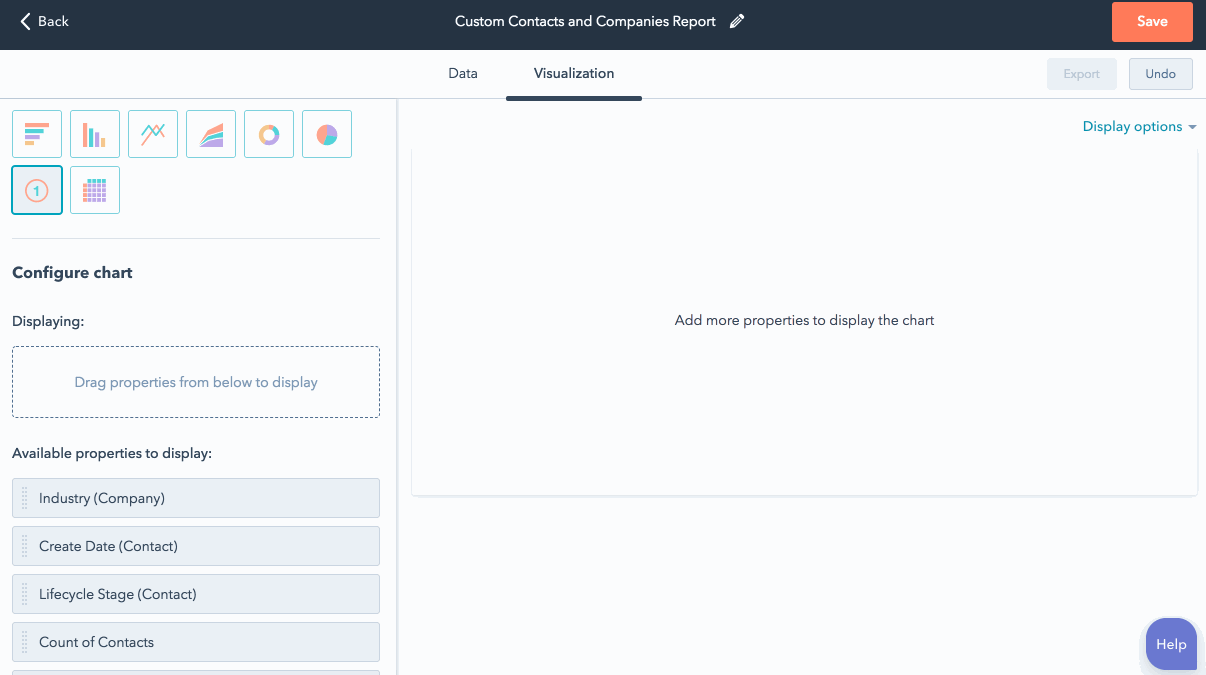
Task: Select the donut chart type
Action: [x=269, y=134]
